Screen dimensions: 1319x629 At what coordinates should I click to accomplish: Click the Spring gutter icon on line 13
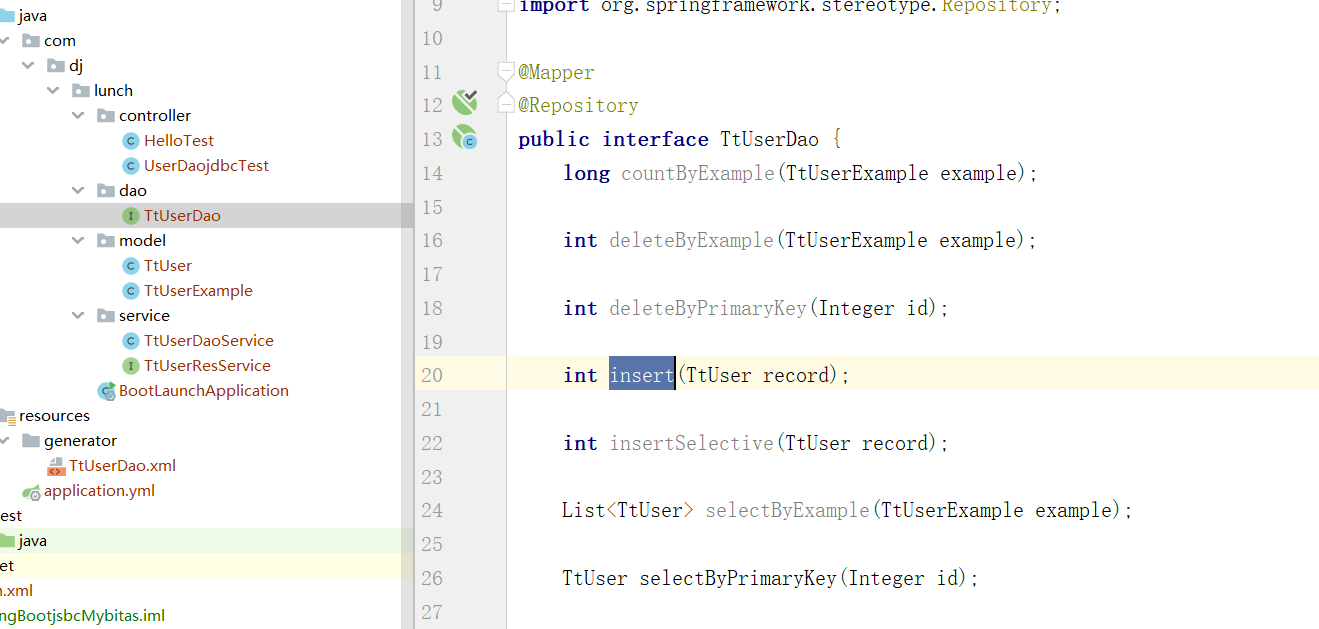click(464, 138)
